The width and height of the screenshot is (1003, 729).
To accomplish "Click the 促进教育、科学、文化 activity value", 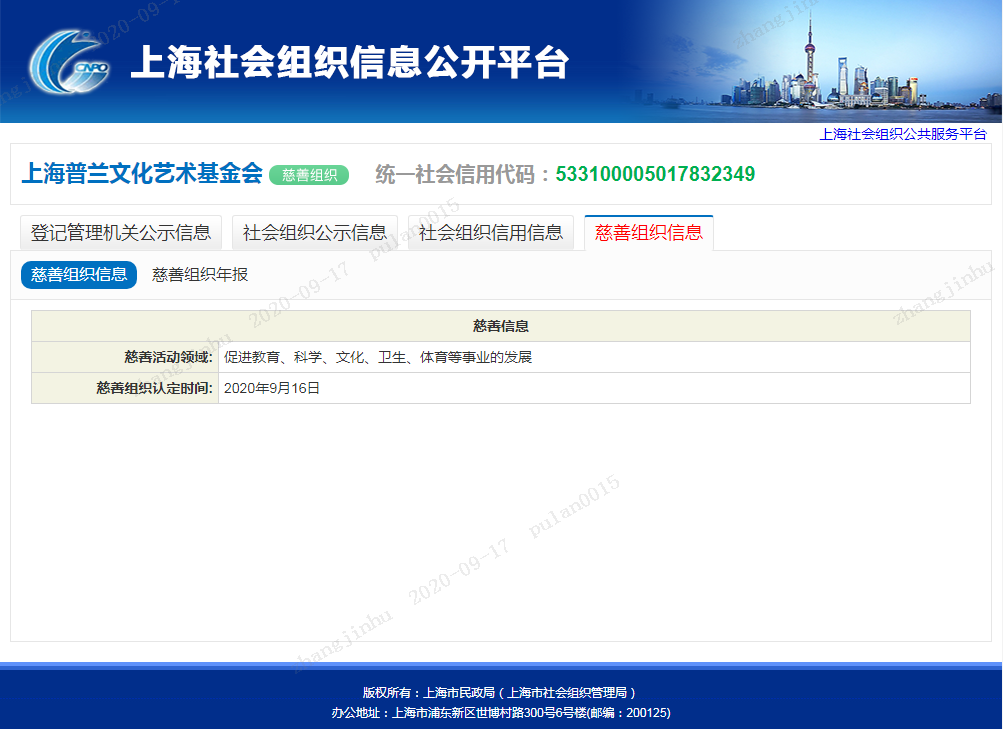I will click(378, 357).
